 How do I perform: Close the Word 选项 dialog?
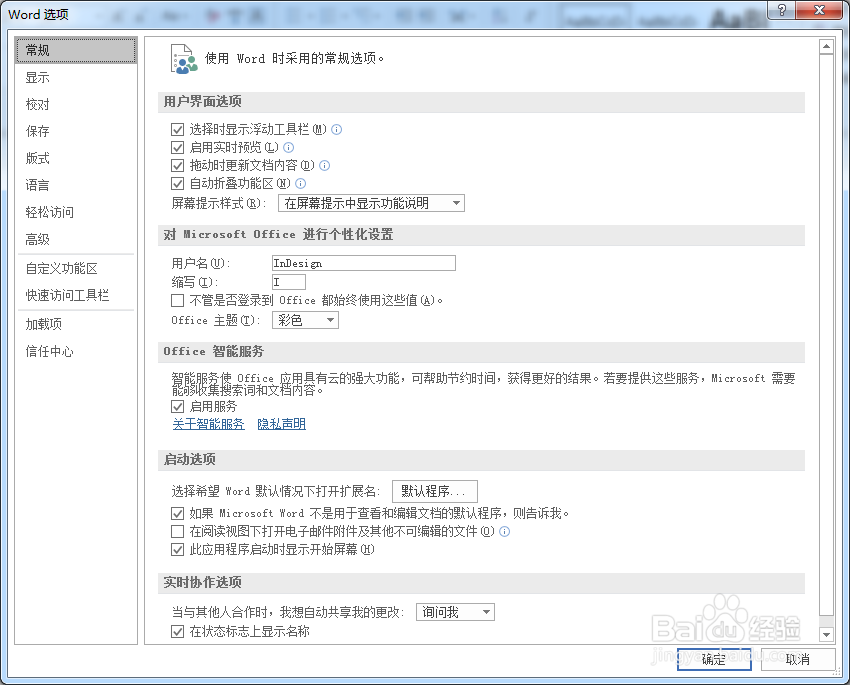(820, 10)
